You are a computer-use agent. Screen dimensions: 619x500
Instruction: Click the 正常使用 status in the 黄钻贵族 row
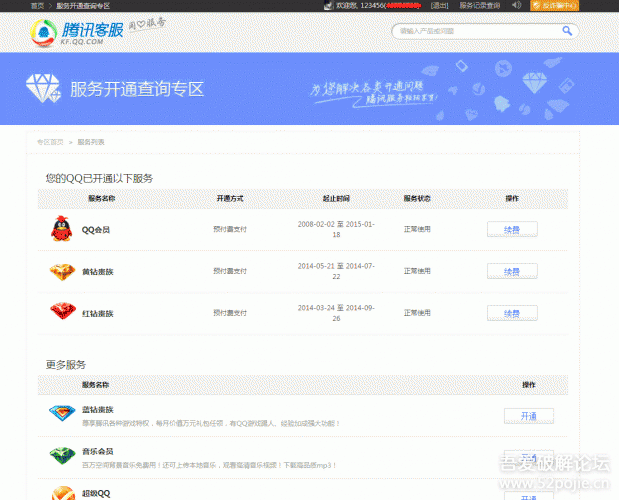(x=417, y=271)
